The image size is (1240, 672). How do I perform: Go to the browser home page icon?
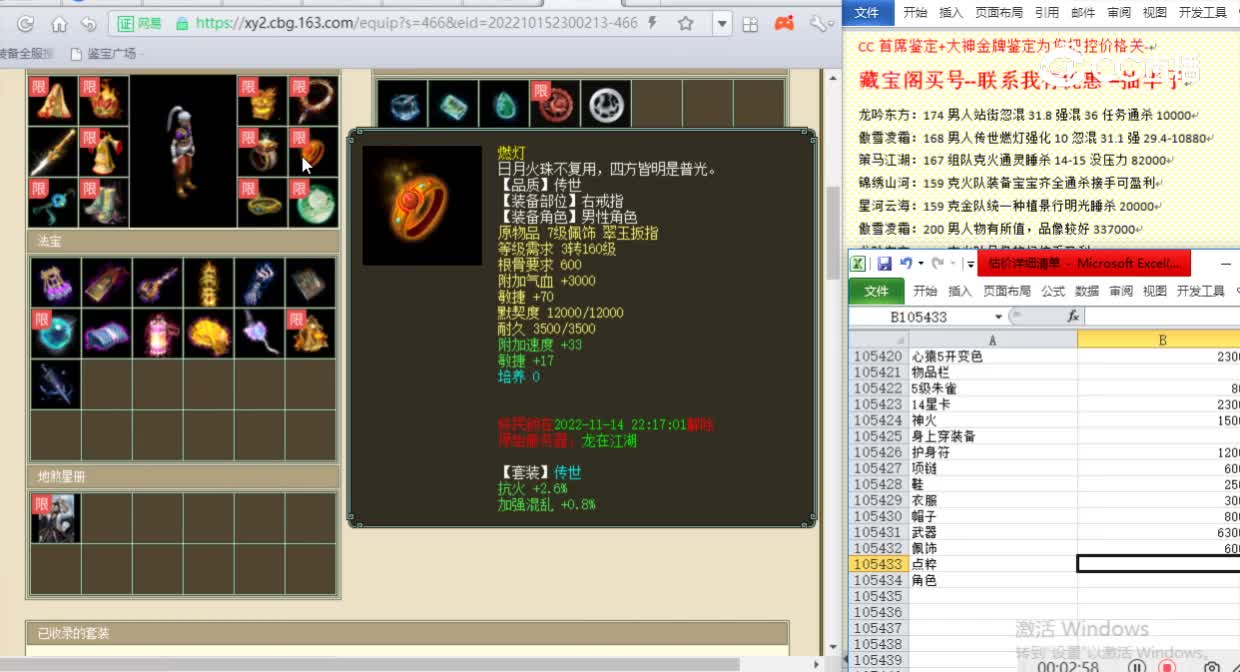pos(60,23)
